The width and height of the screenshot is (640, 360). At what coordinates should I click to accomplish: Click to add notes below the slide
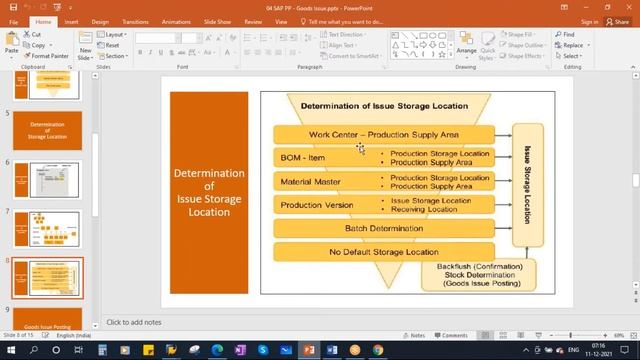pyautogui.click(x=134, y=322)
